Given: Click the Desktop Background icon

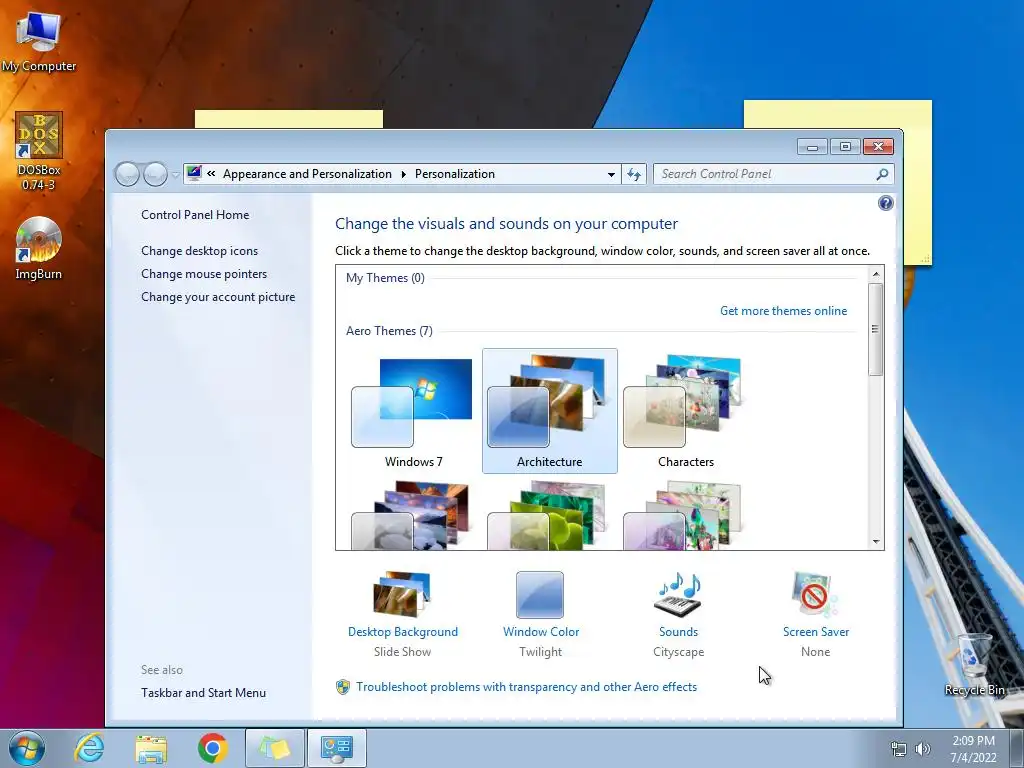Looking at the screenshot, I should point(402,594).
